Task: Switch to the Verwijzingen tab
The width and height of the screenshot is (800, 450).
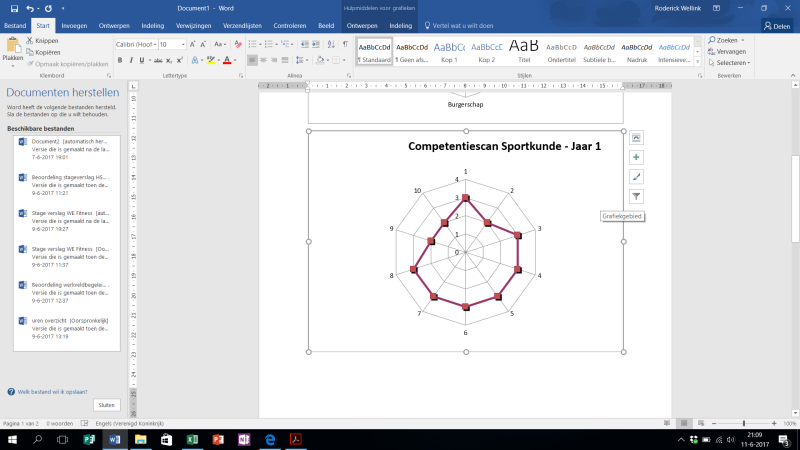Action: (193, 26)
